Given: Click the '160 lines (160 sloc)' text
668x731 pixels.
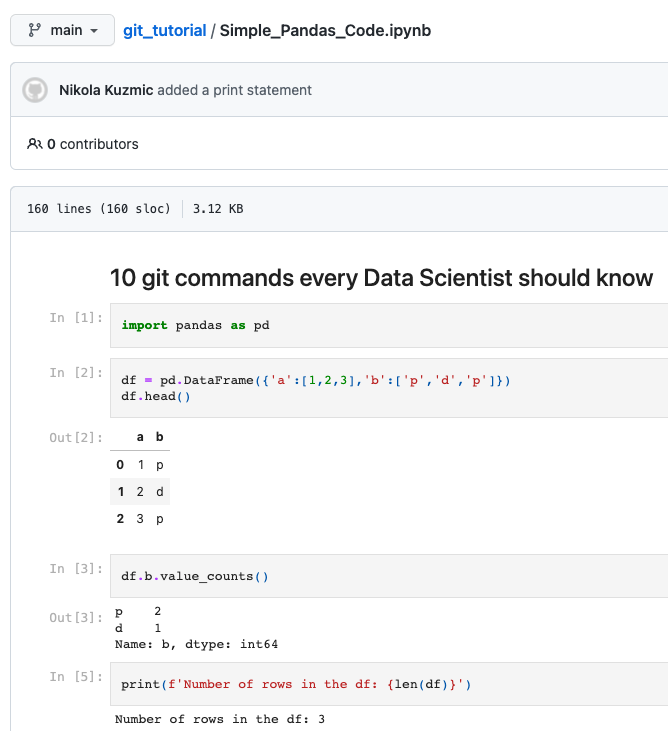Looking at the screenshot, I should coord(98,209).
